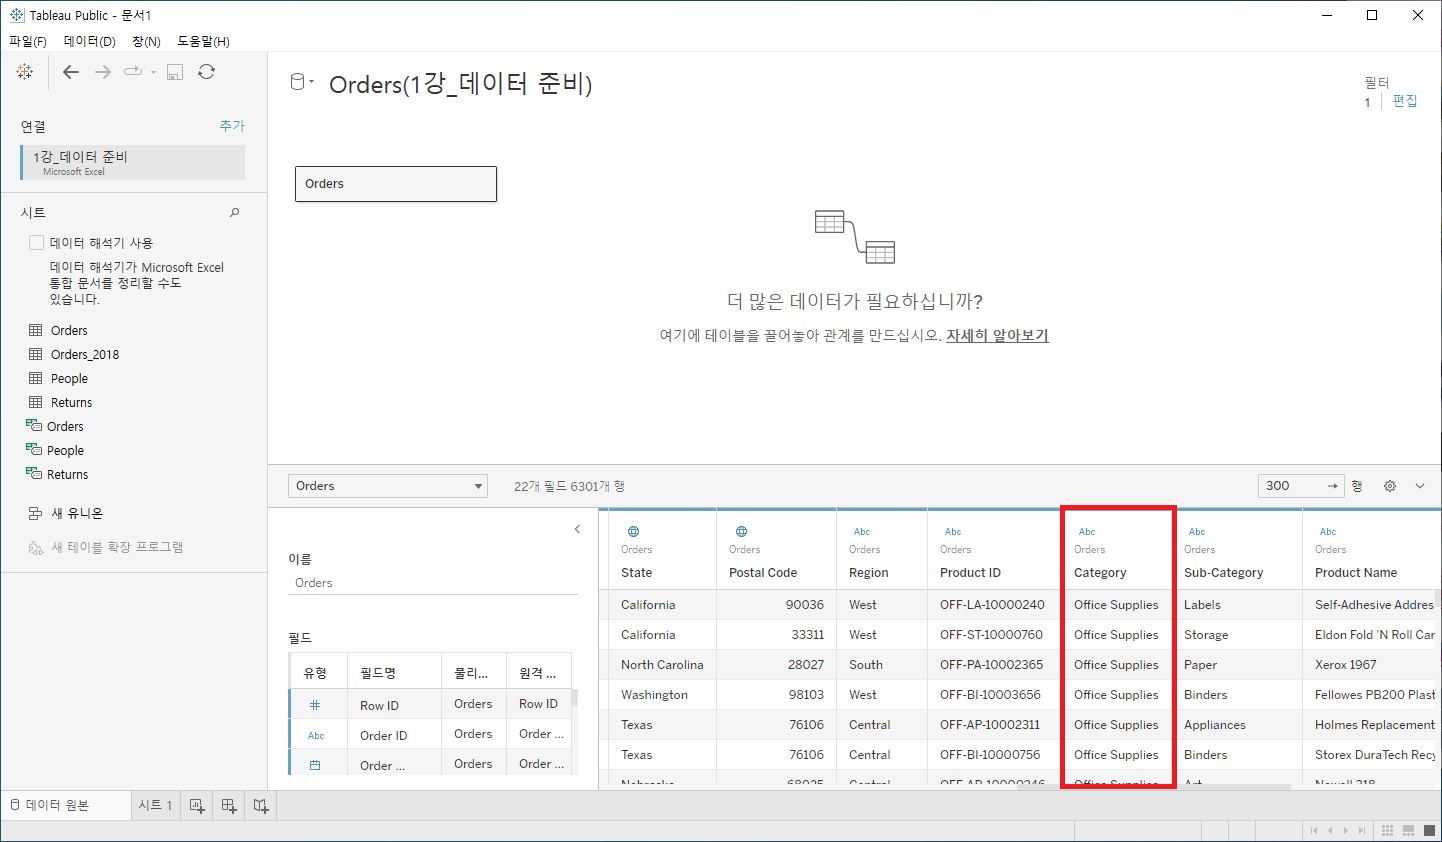Select the People table sheet
The image size is (1442, 842).
coord(69,378)
